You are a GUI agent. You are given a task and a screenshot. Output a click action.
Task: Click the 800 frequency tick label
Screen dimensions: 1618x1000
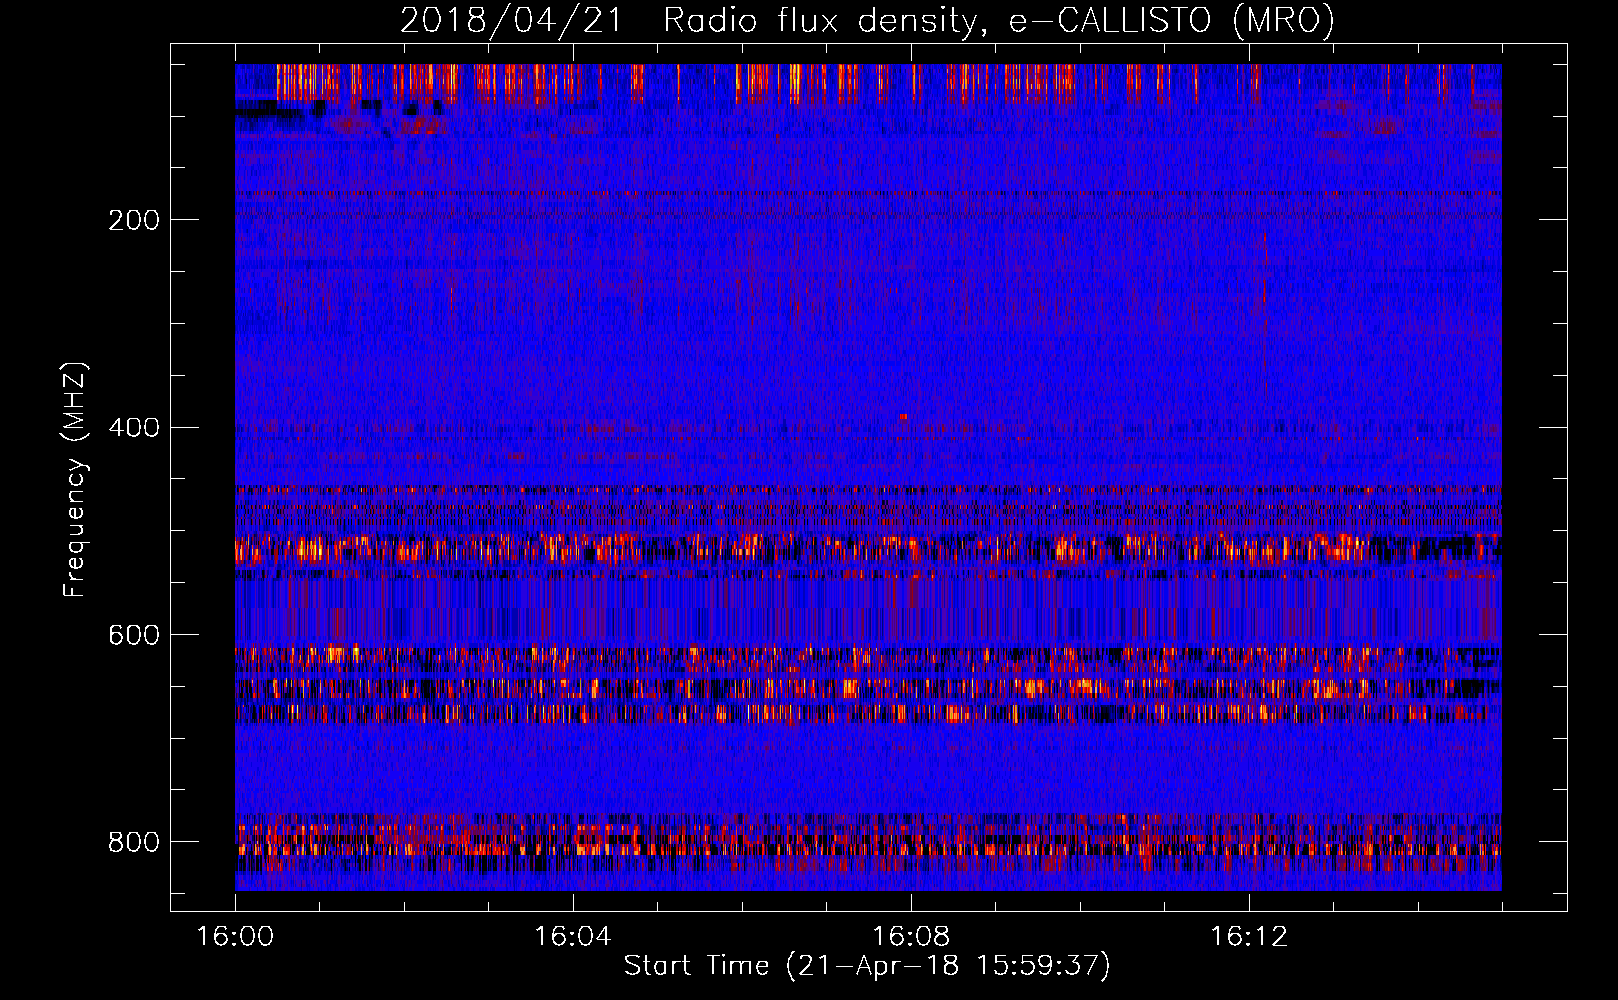[x=134, y=842]
